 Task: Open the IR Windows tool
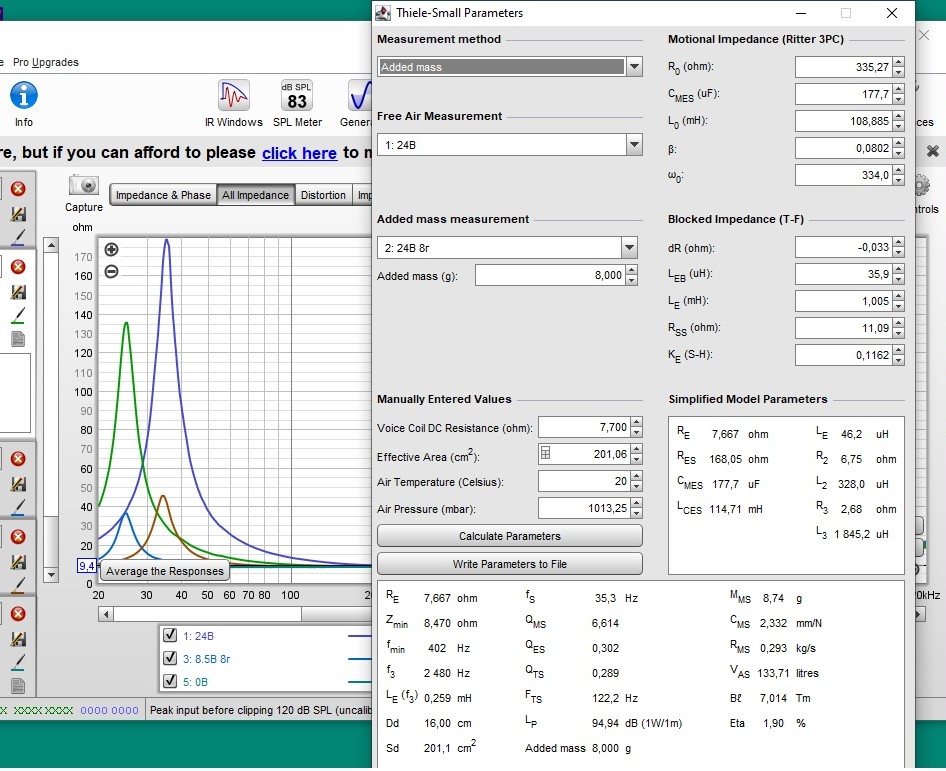(234, 96)
